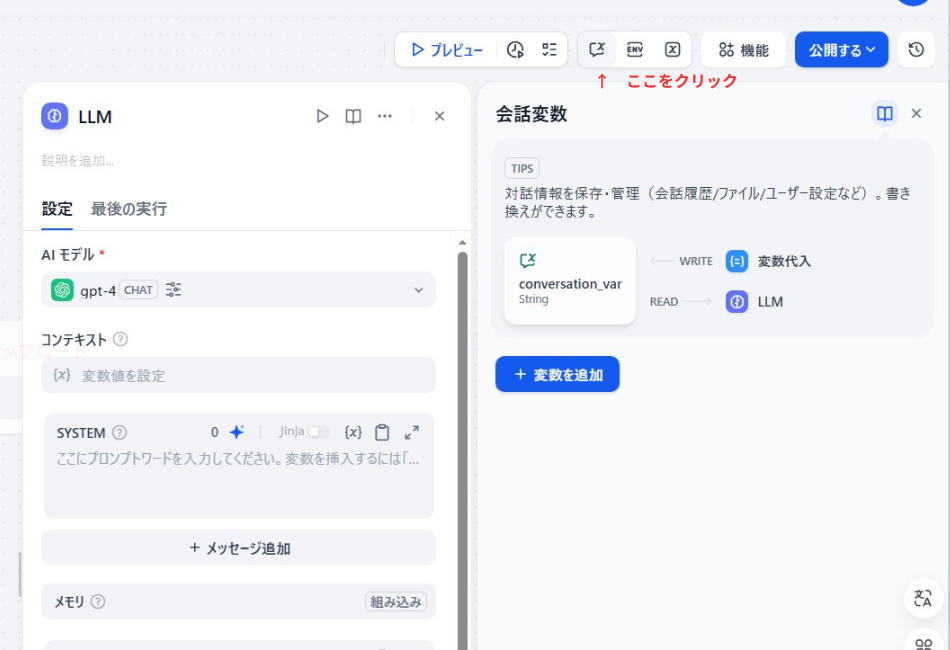
Task: Insert a variable using the {x} icon
Action: coord(353,432)
